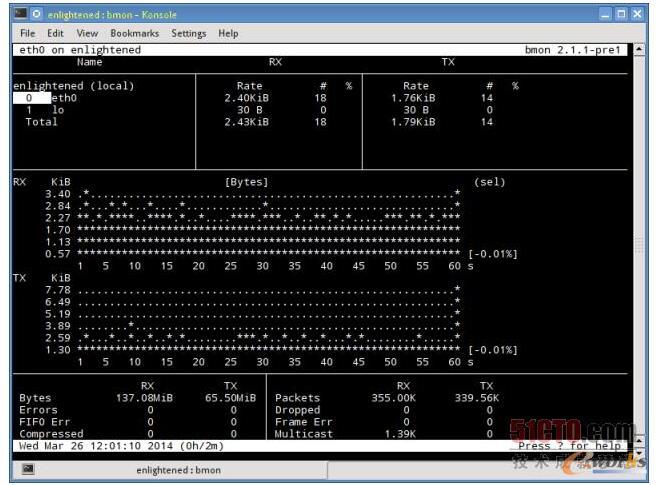Click the Frame Err row label
The height and width of the screenshot is (485, 657).
[304, 422]
